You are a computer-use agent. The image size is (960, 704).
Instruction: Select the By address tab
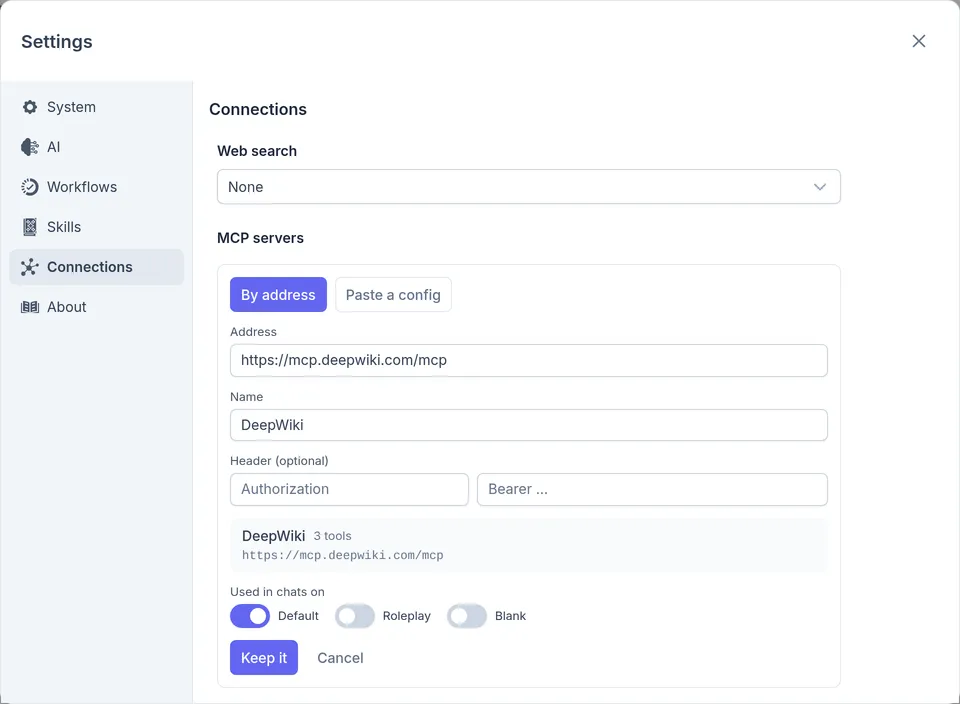coord(278,295)
